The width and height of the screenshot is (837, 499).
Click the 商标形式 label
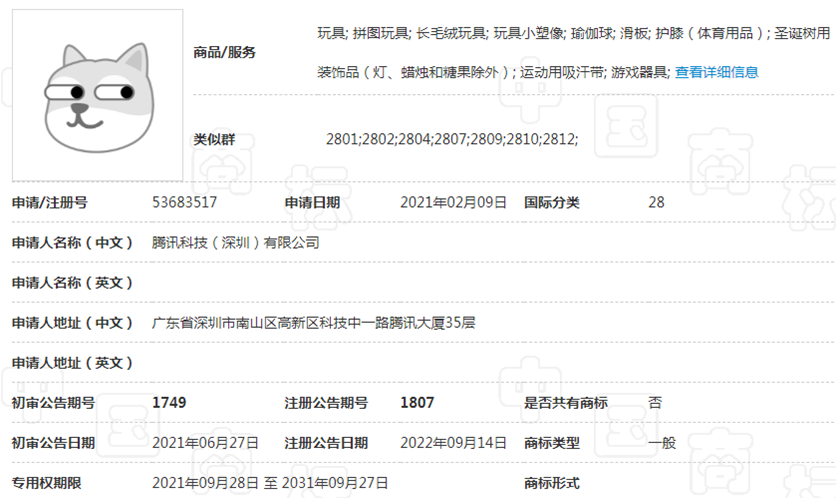552,482
